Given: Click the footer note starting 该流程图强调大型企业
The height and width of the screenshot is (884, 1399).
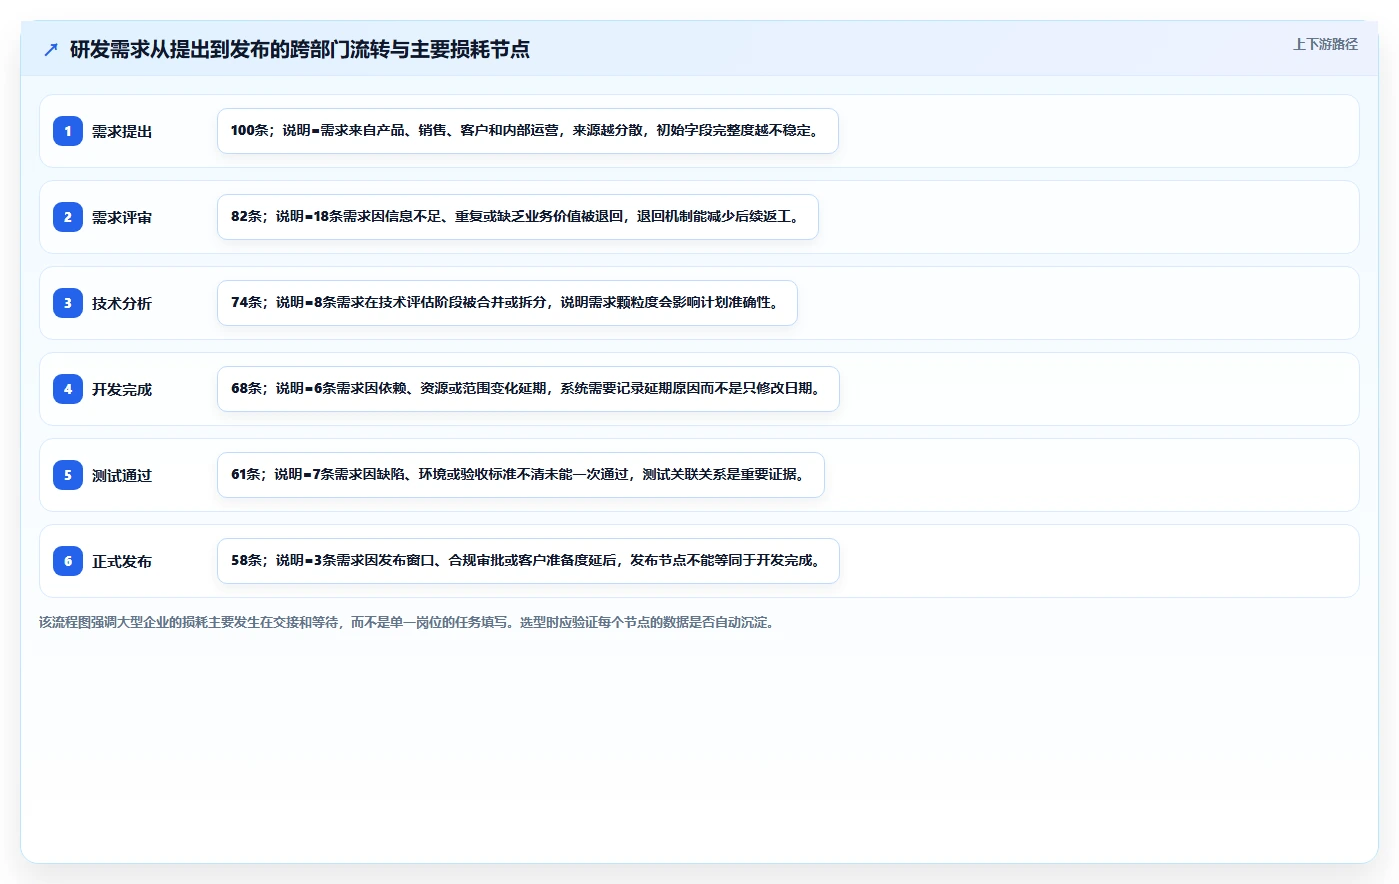Looking at the screenshot, I should [409, 622].
